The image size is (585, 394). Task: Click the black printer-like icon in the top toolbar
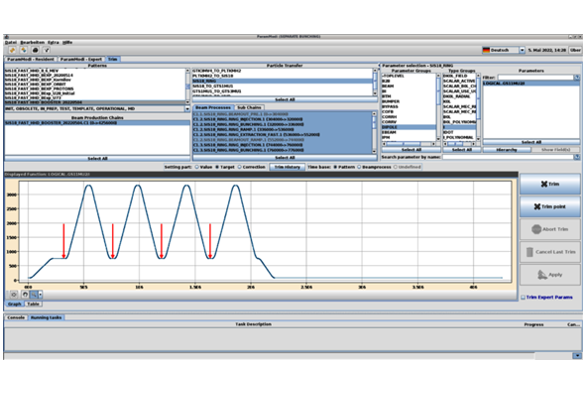pos(35,50)
